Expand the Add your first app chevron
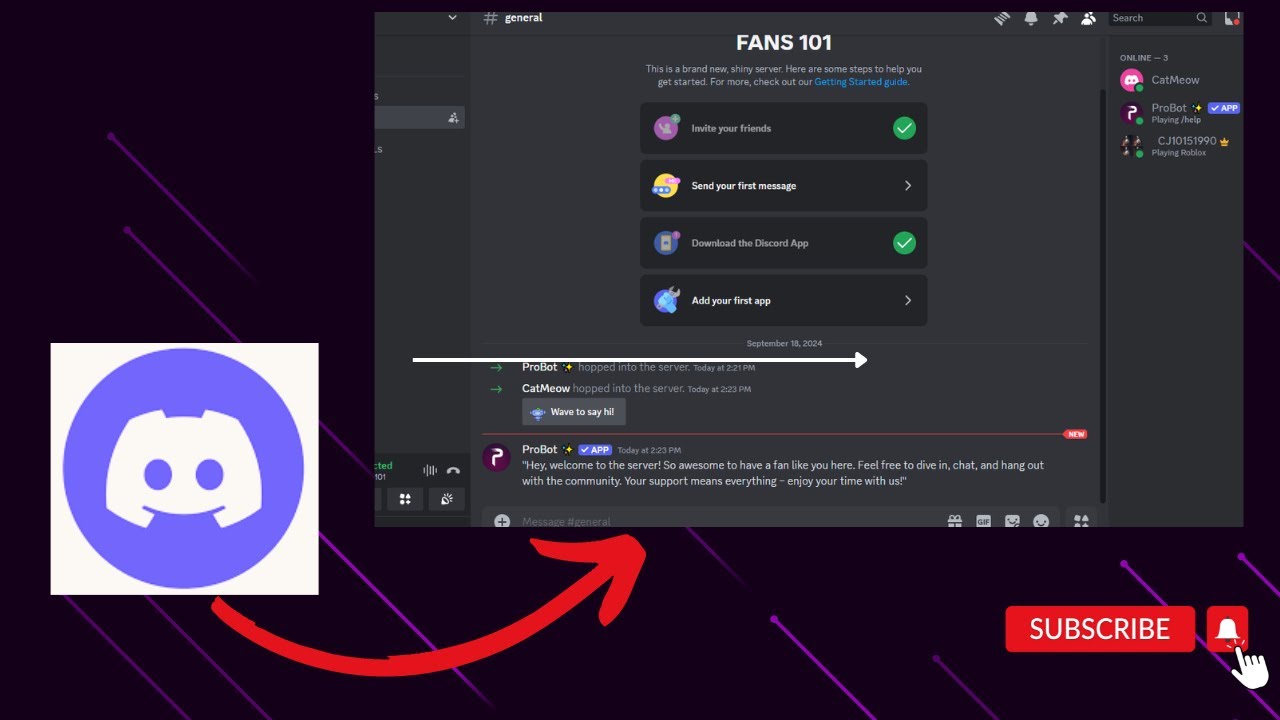The height and width of the screenshot is (720, 1280). (908, 300)
